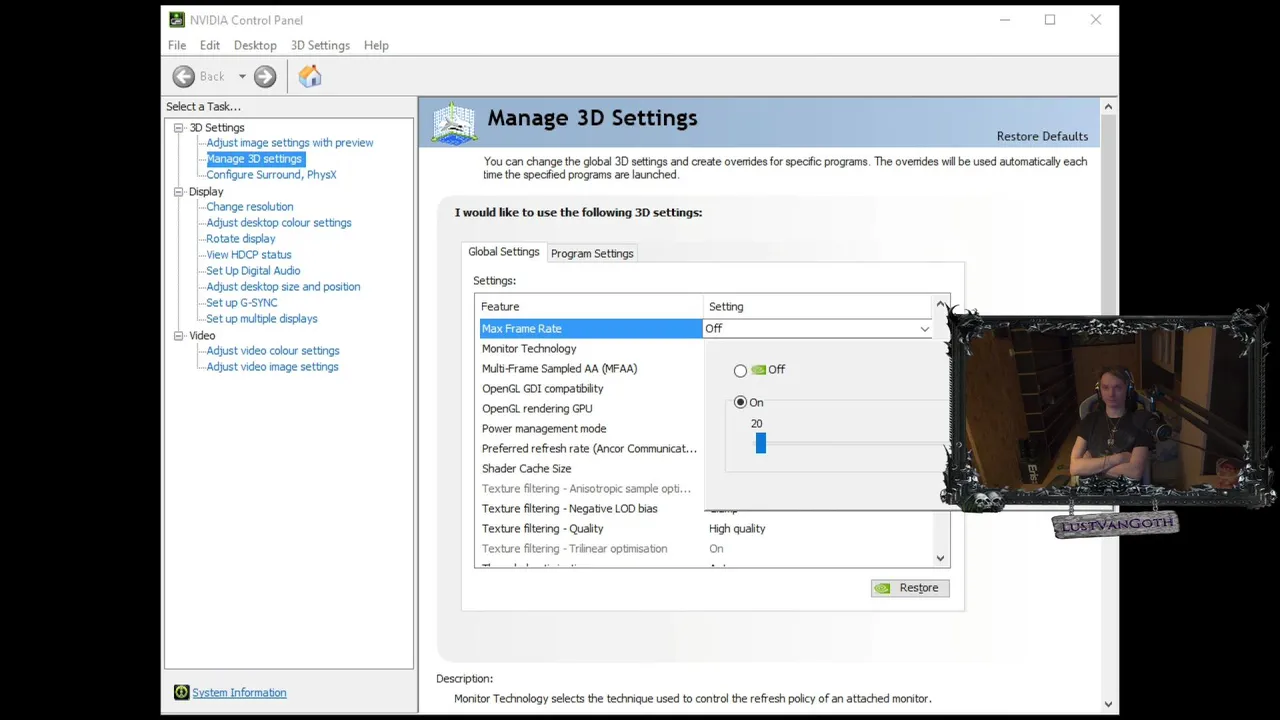This screenshot has height=720, width=1280.
Task: Select the Shader Cache Size row
Action: point(591,468)
